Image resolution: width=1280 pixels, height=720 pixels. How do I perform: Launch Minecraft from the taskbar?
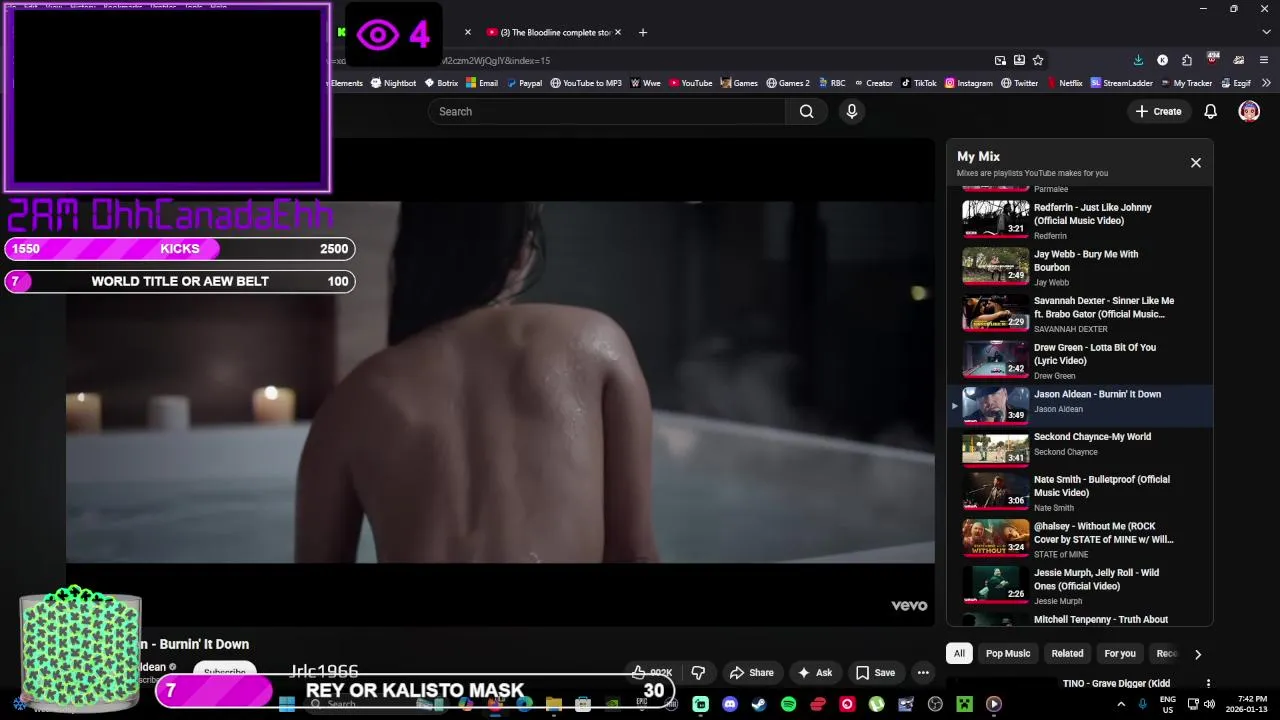pyautogui.click(x=964, y=704)
